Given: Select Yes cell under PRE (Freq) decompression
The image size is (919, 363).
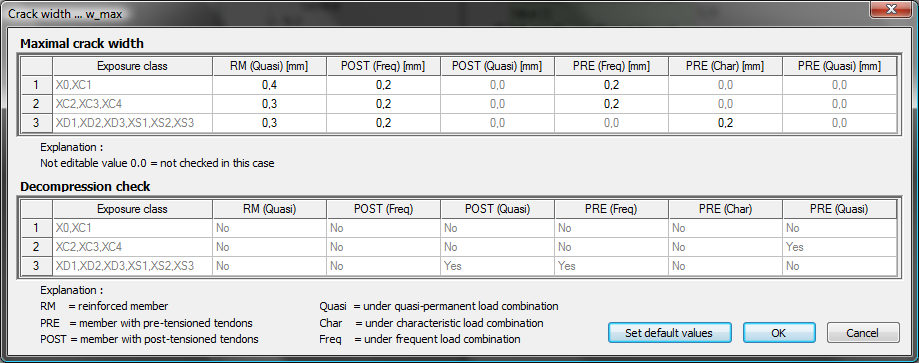Looking at the screenshot, I should tap(611, 266).
